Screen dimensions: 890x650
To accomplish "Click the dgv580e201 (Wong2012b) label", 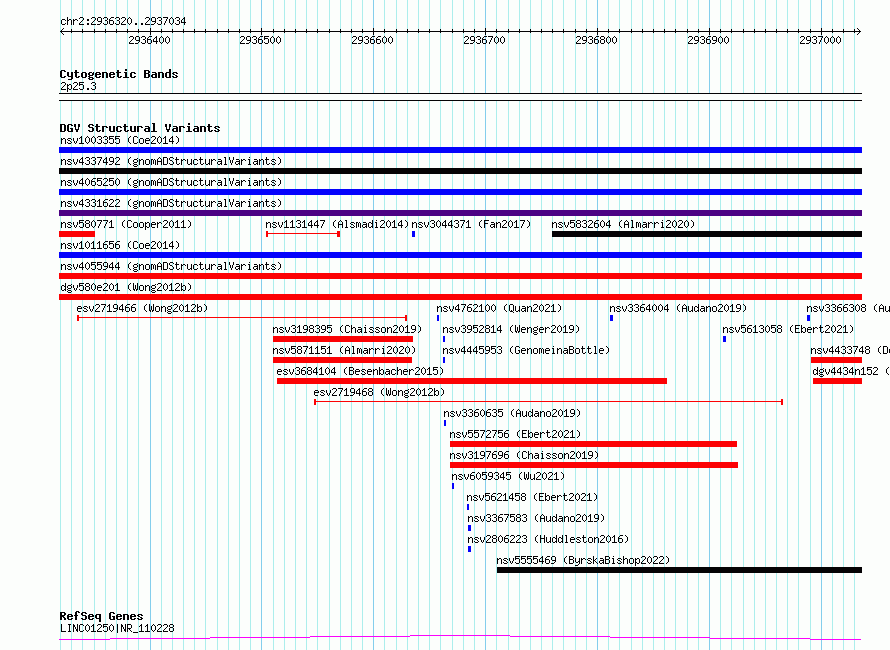I will [126, 287].
